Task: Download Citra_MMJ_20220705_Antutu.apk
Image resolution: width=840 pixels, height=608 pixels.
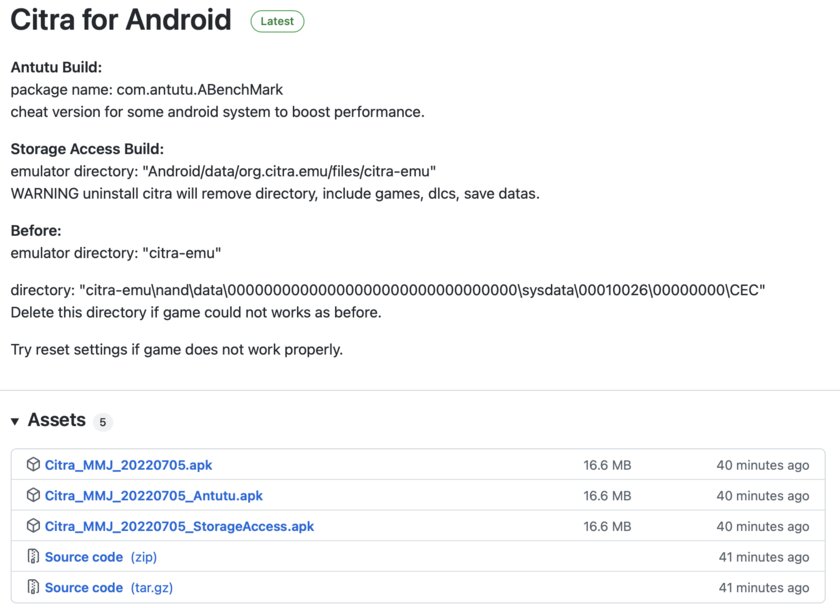Action: (153, 496)
